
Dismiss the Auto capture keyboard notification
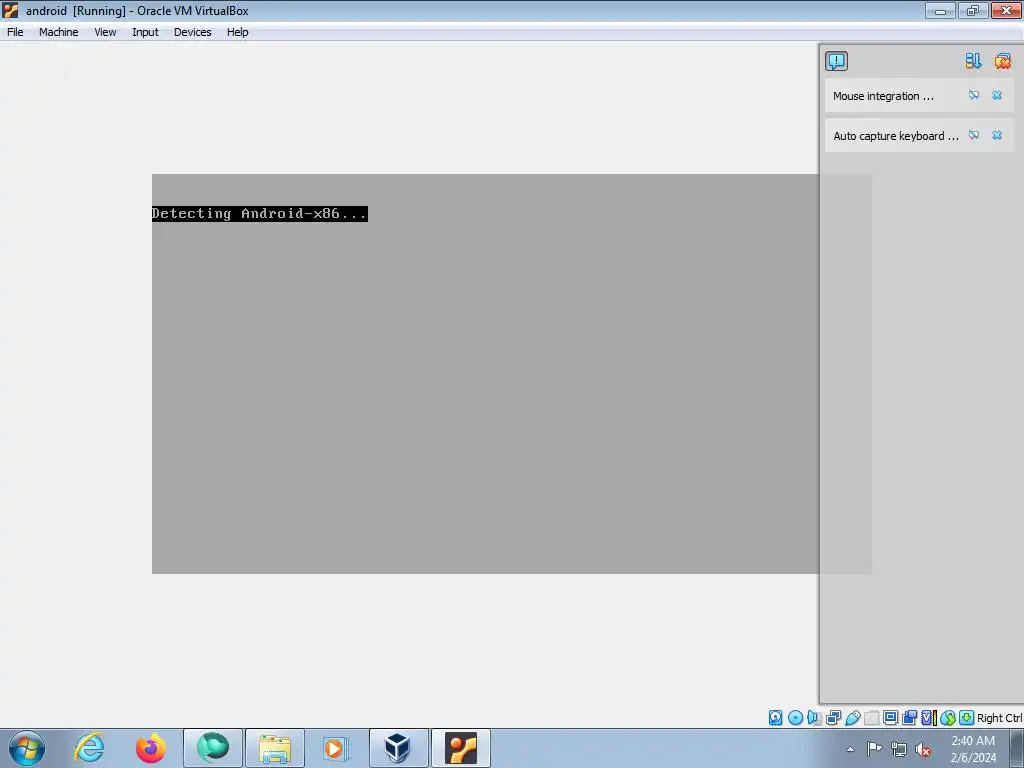click(997, 135)
